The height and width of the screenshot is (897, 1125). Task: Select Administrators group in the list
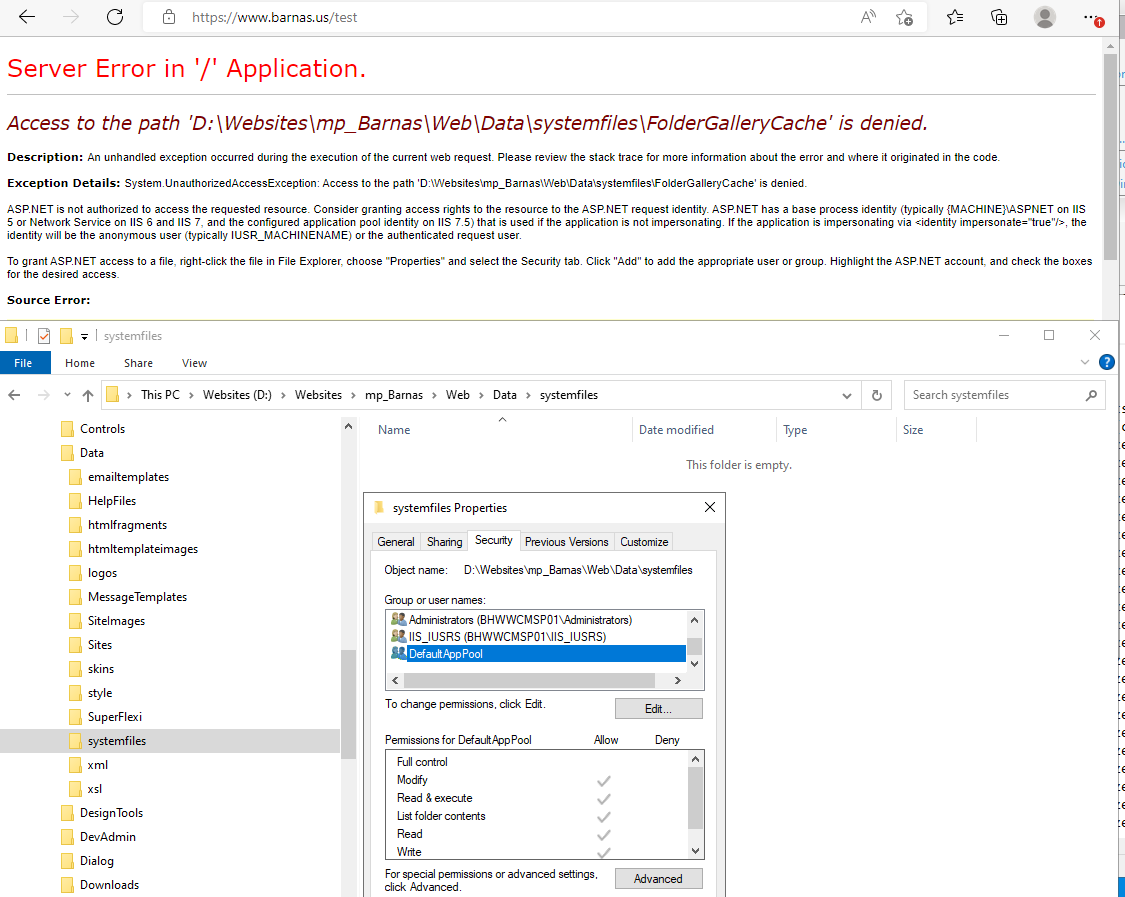click(x=538, y=619)
